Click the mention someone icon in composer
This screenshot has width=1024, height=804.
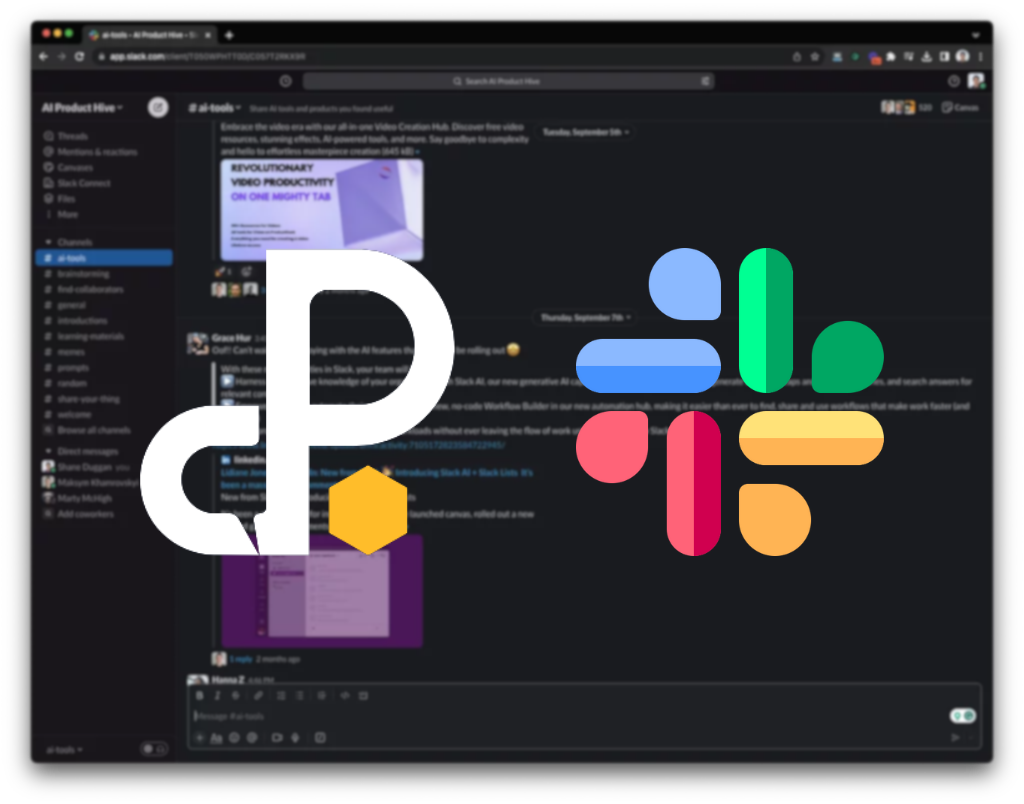point(252,737)
